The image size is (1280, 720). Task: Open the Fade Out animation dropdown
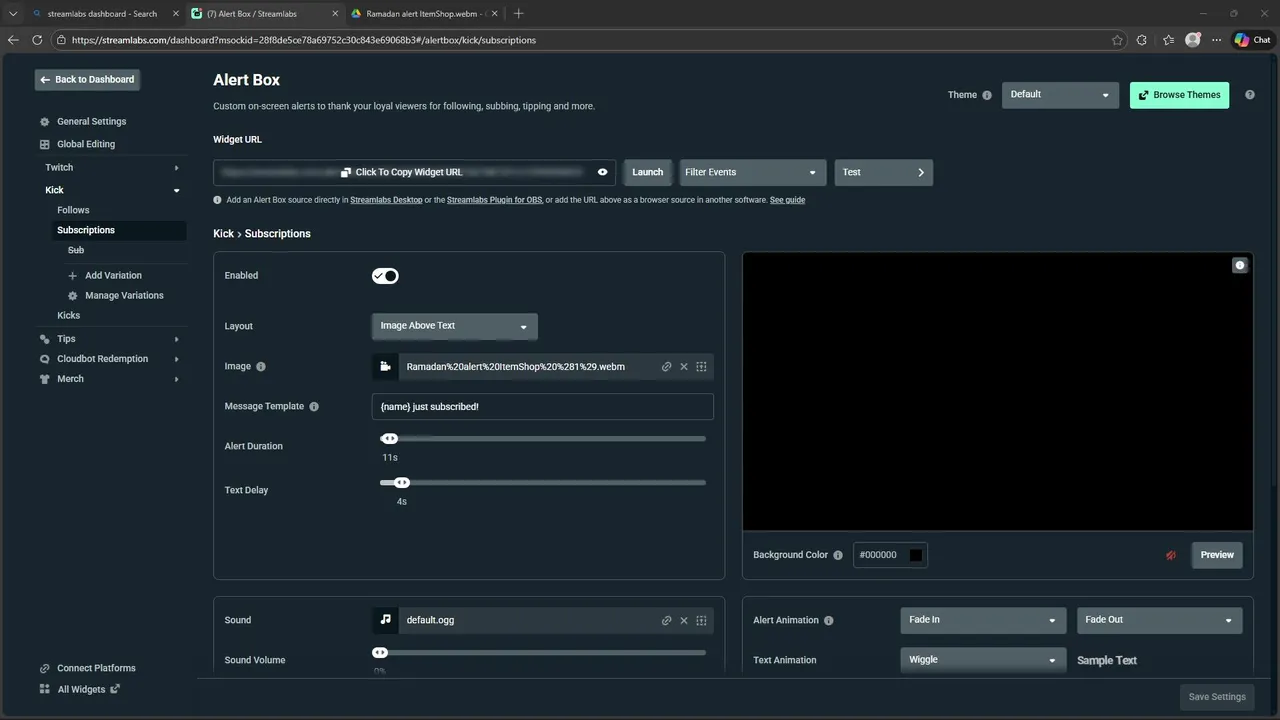point(1160,620)
